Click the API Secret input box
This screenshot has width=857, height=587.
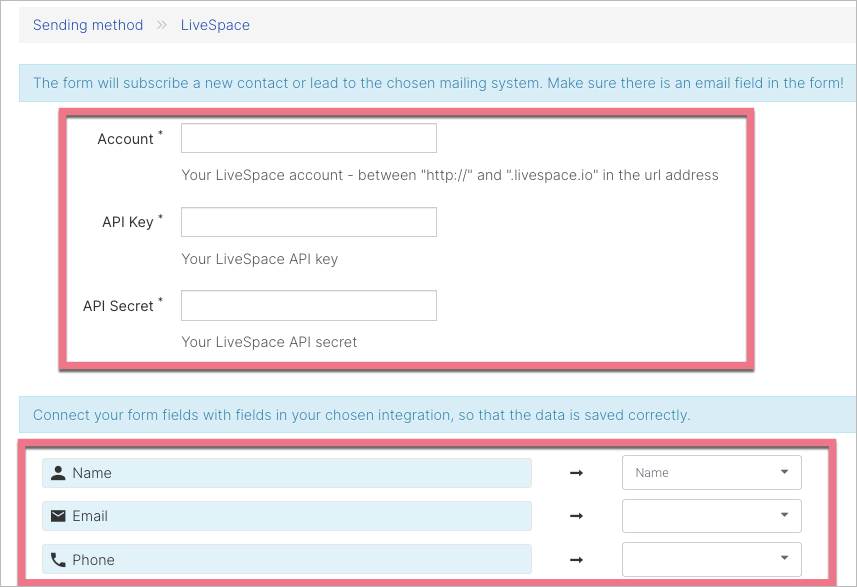pos(308,306)
